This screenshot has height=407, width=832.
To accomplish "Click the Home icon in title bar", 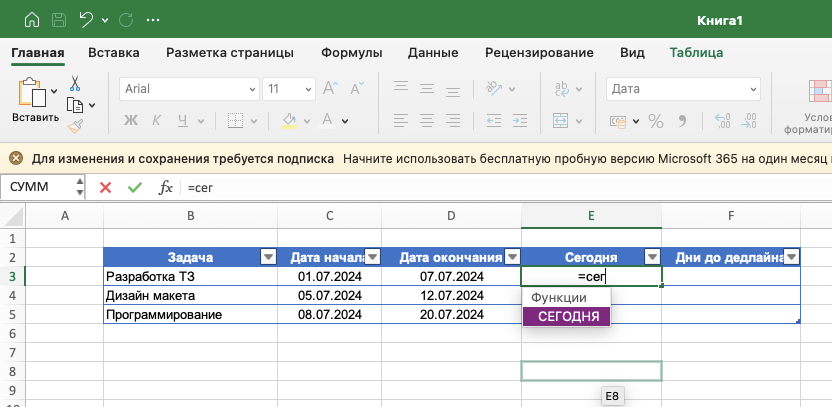I will pos(32,20).
